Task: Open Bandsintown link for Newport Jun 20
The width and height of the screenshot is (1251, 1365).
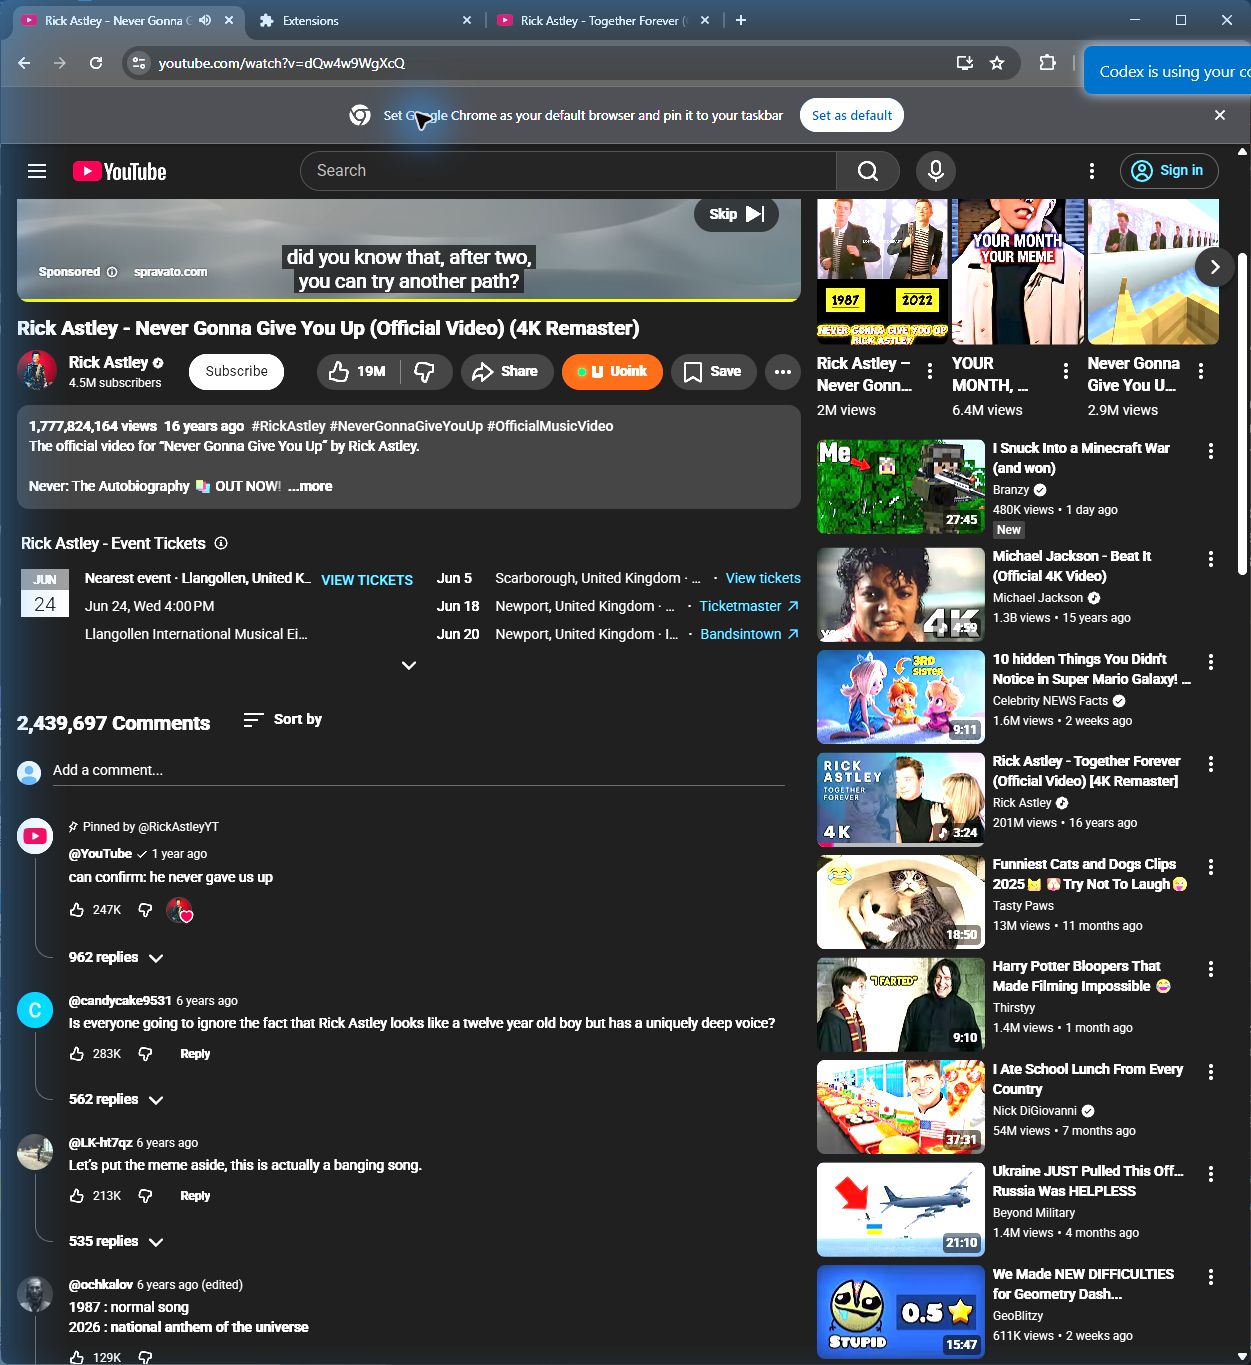Action: click(x=750, y=634)
